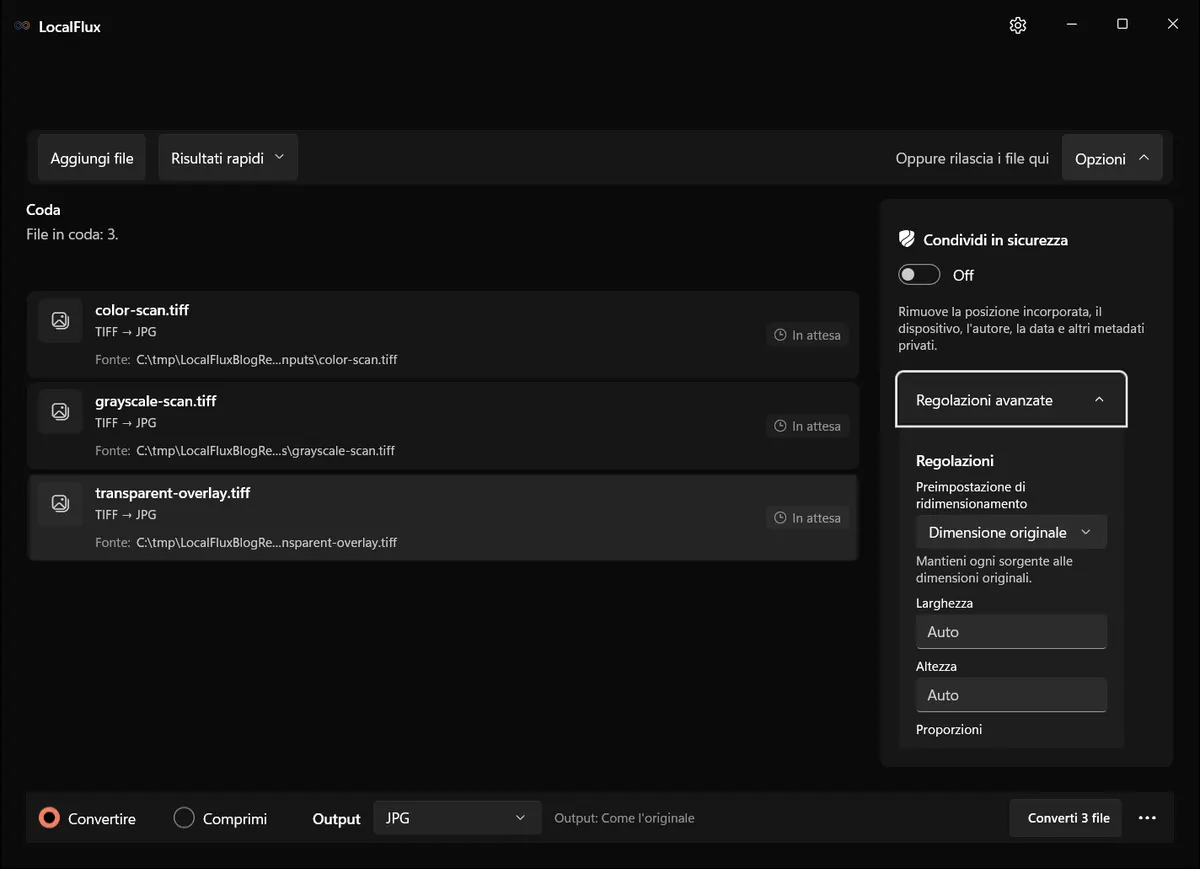
Task: Open settings via the gear icon
Action: click(x=1018, y=25)
